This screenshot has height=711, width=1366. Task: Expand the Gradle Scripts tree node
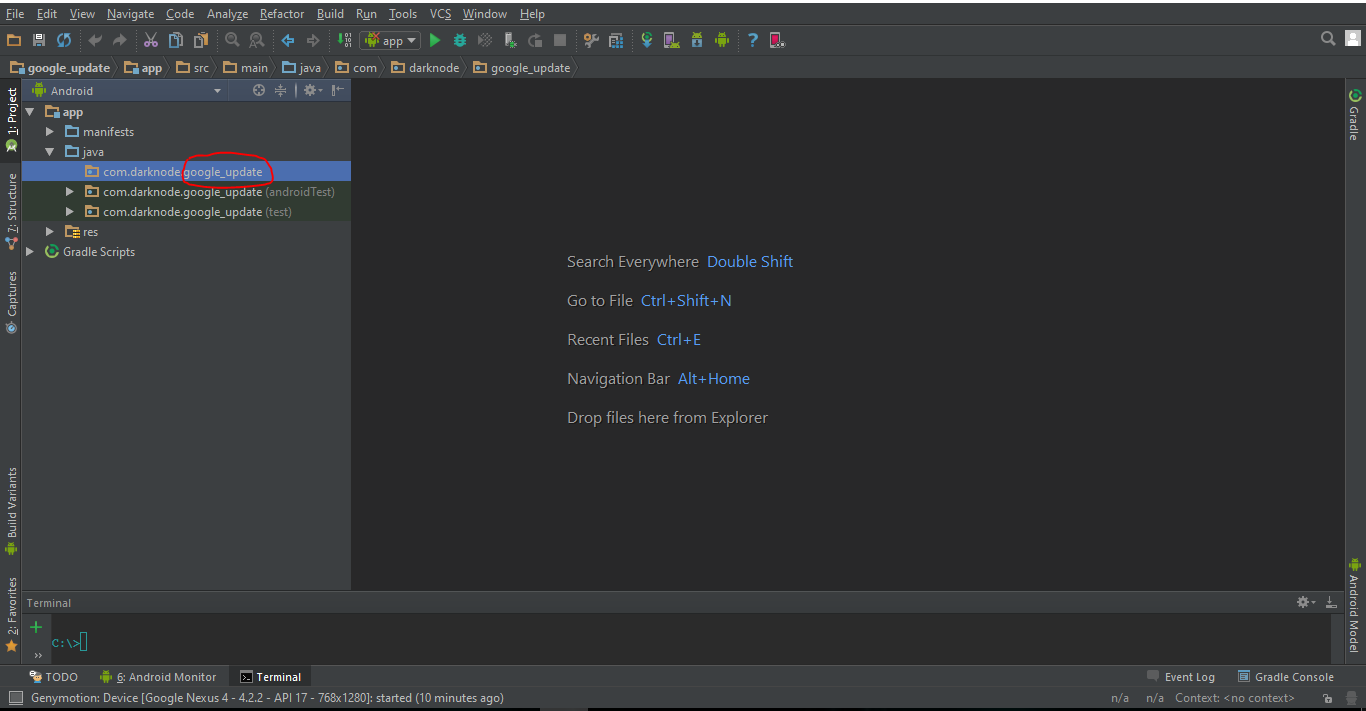(30, 252)
